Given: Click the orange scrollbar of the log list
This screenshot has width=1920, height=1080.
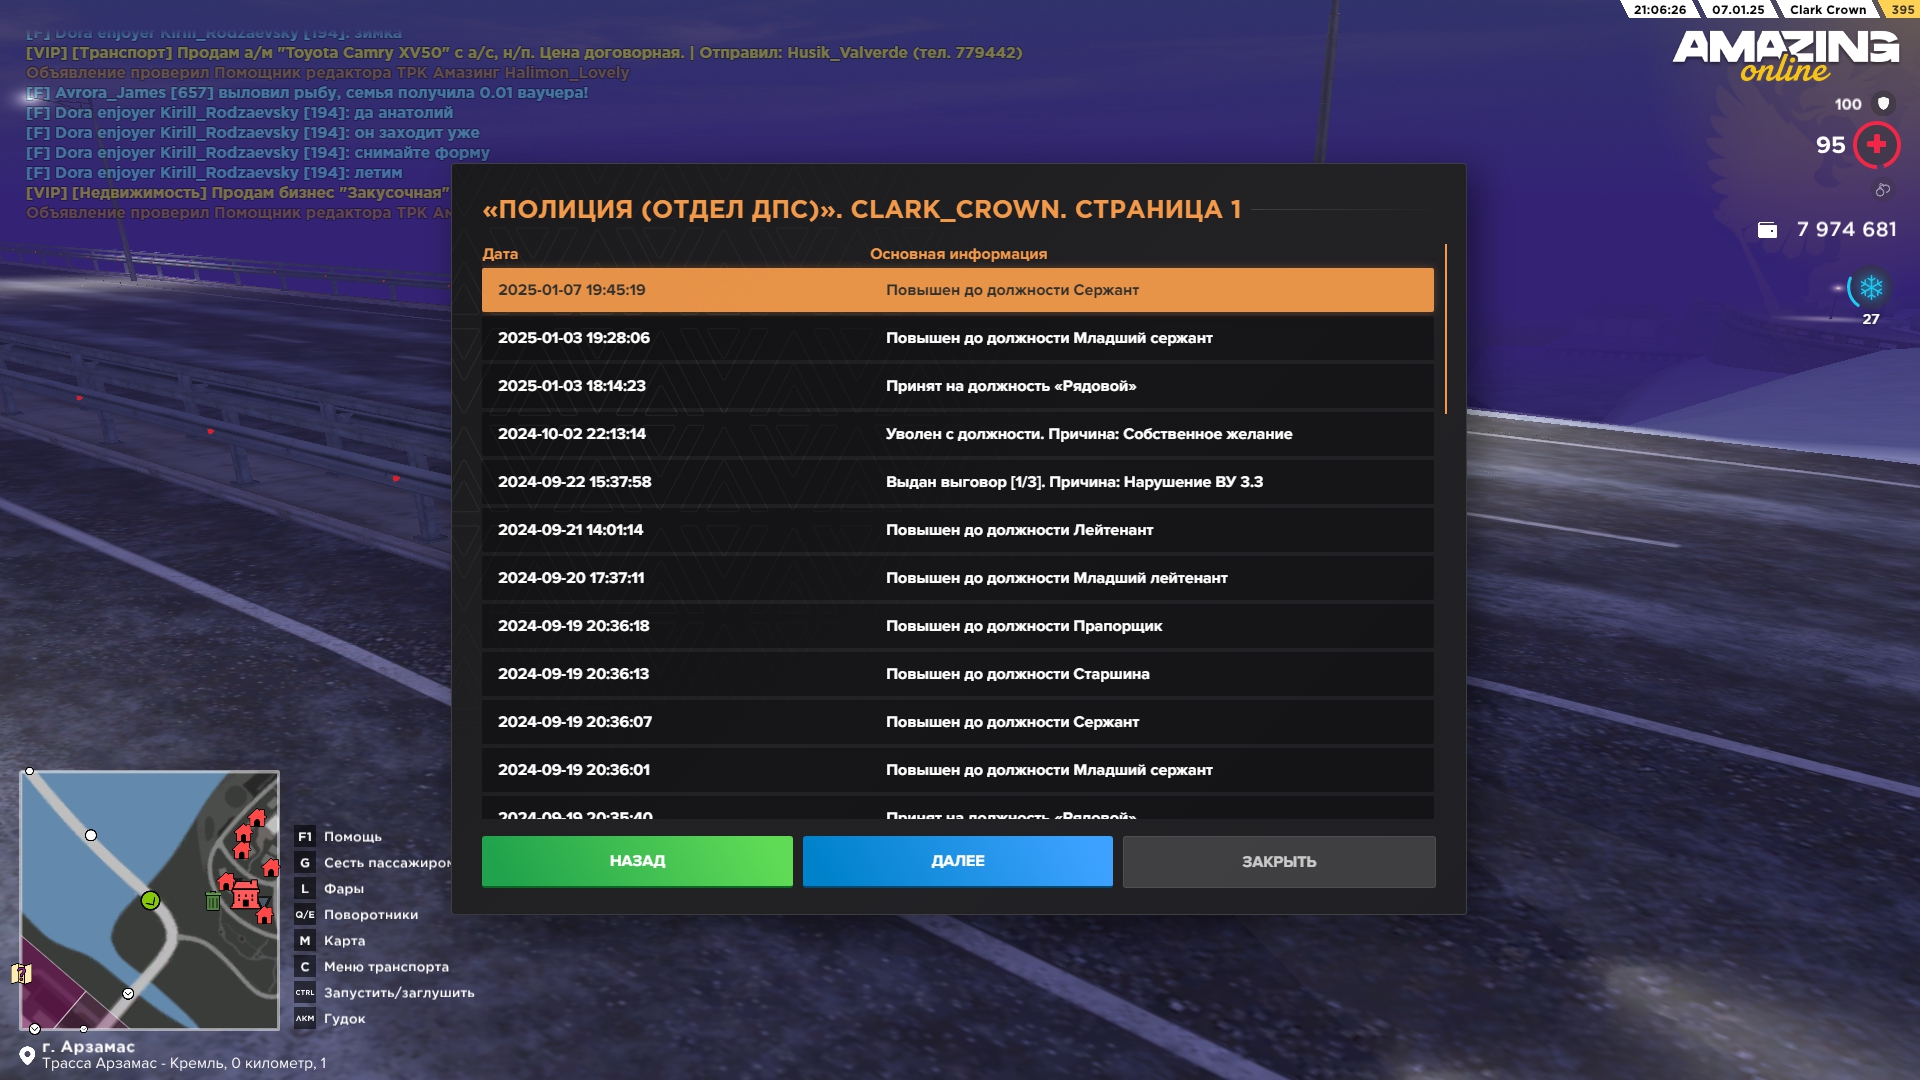Looking at the screenshot, I should pyautogui.click(x=1445, y=330).
